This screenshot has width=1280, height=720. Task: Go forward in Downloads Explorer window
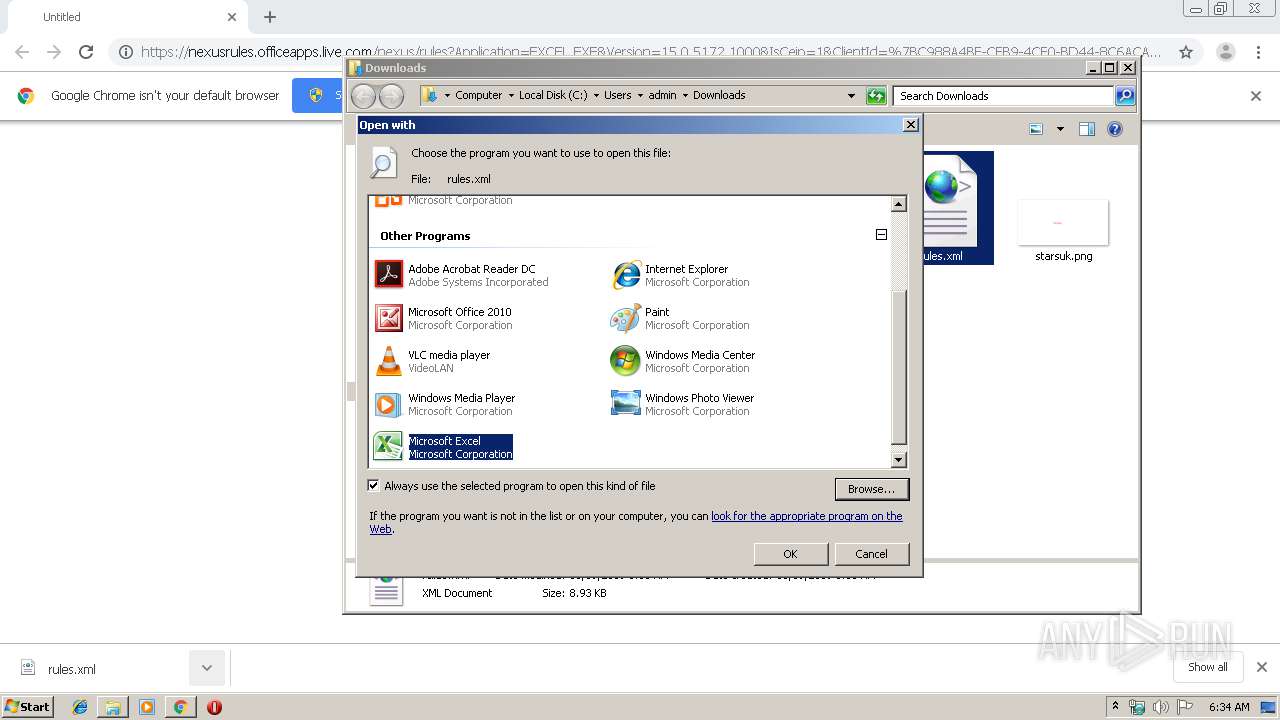391,96
